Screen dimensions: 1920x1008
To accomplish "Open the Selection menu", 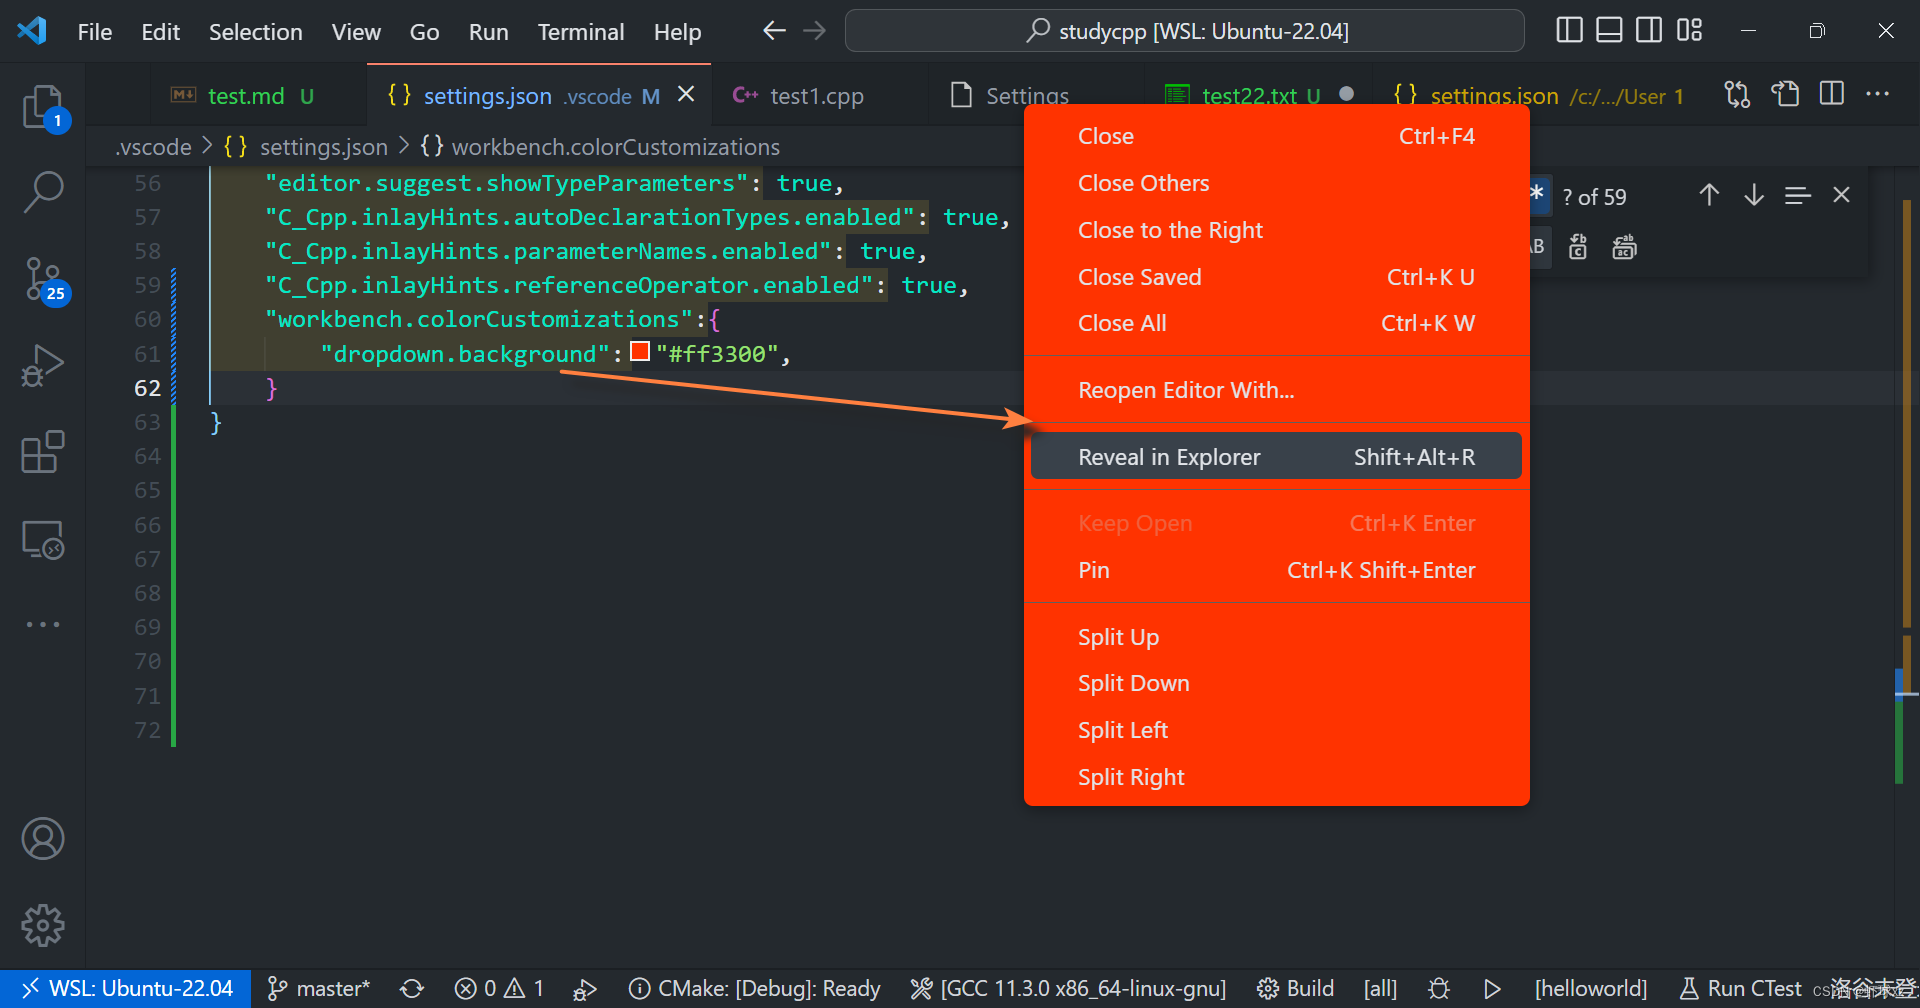I will click(x=255, y=32).
